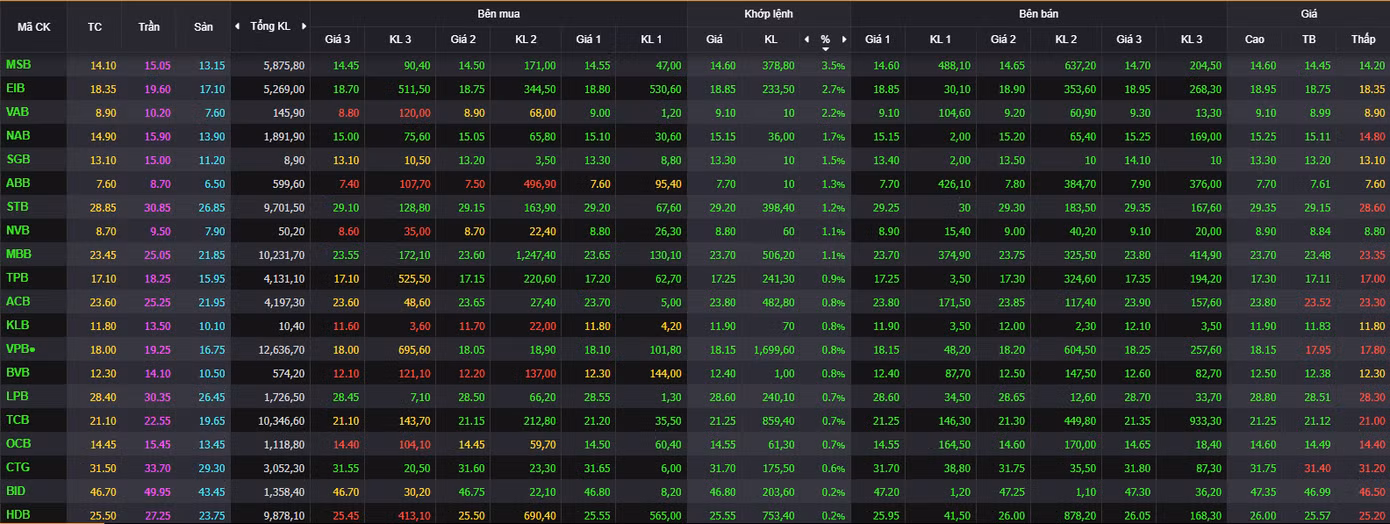Open the BID ticker symbol

(15, 491)
